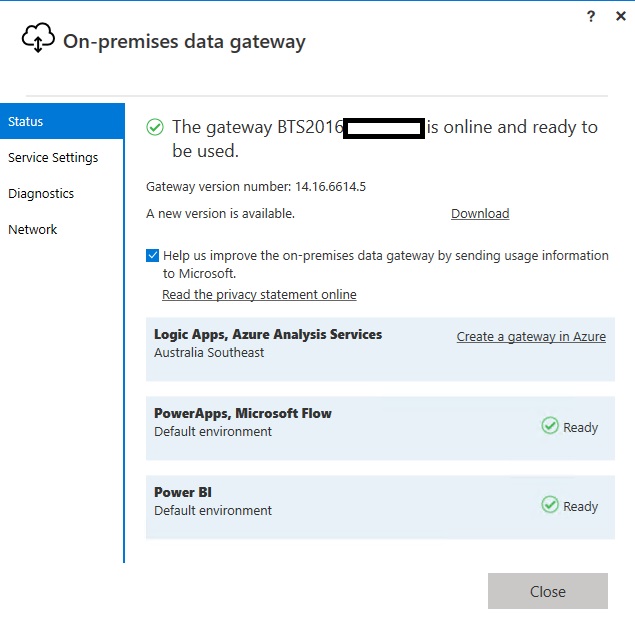
Task: Click the gateway online status message text
Action: point(385,139)
